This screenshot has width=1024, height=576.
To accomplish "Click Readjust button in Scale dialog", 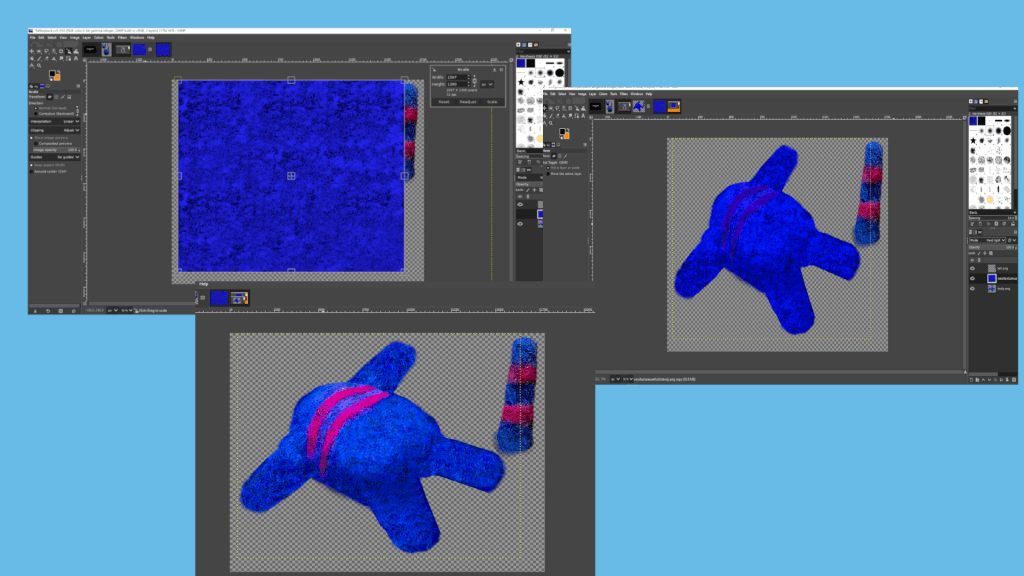I will click(x=468, y=102).
